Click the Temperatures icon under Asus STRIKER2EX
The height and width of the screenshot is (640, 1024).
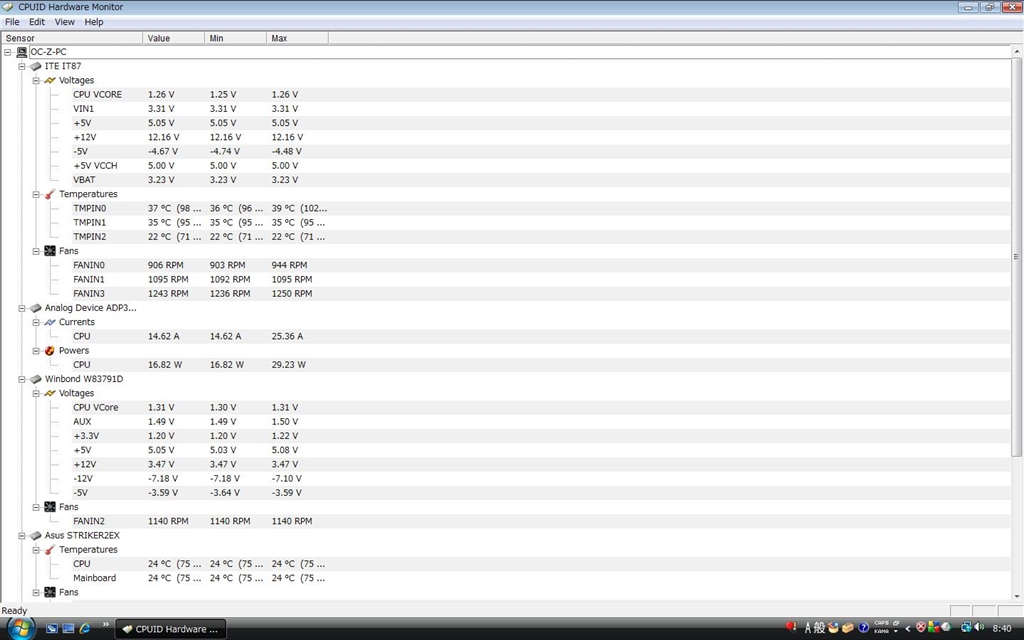[x=50, y=550]
